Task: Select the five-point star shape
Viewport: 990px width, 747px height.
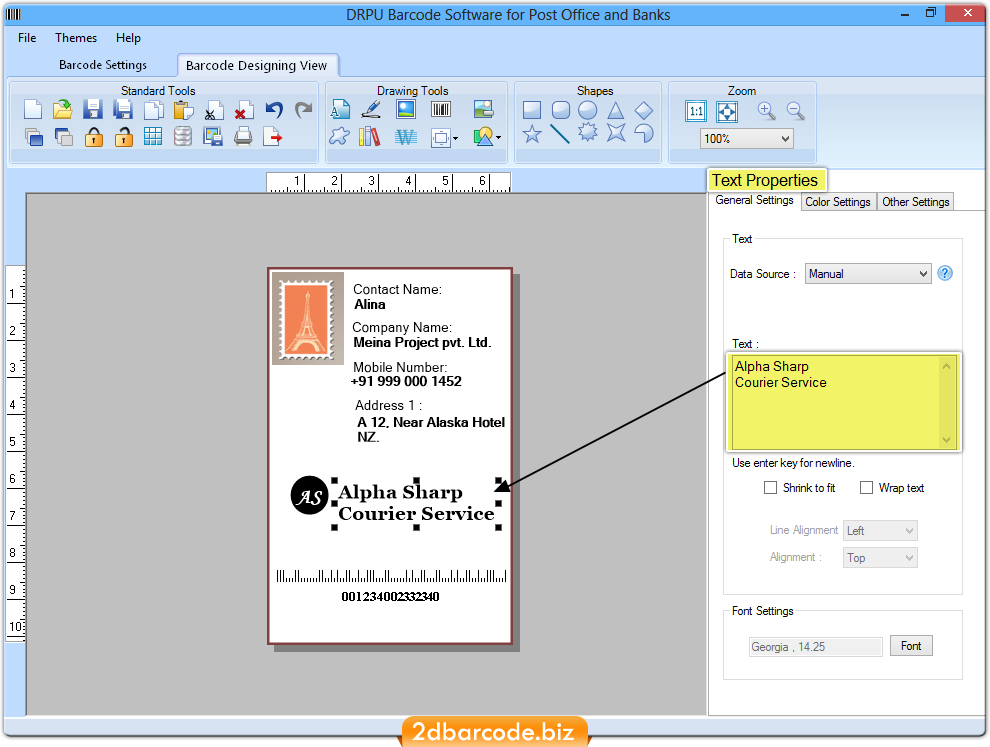Action: [x=532, y=134]
